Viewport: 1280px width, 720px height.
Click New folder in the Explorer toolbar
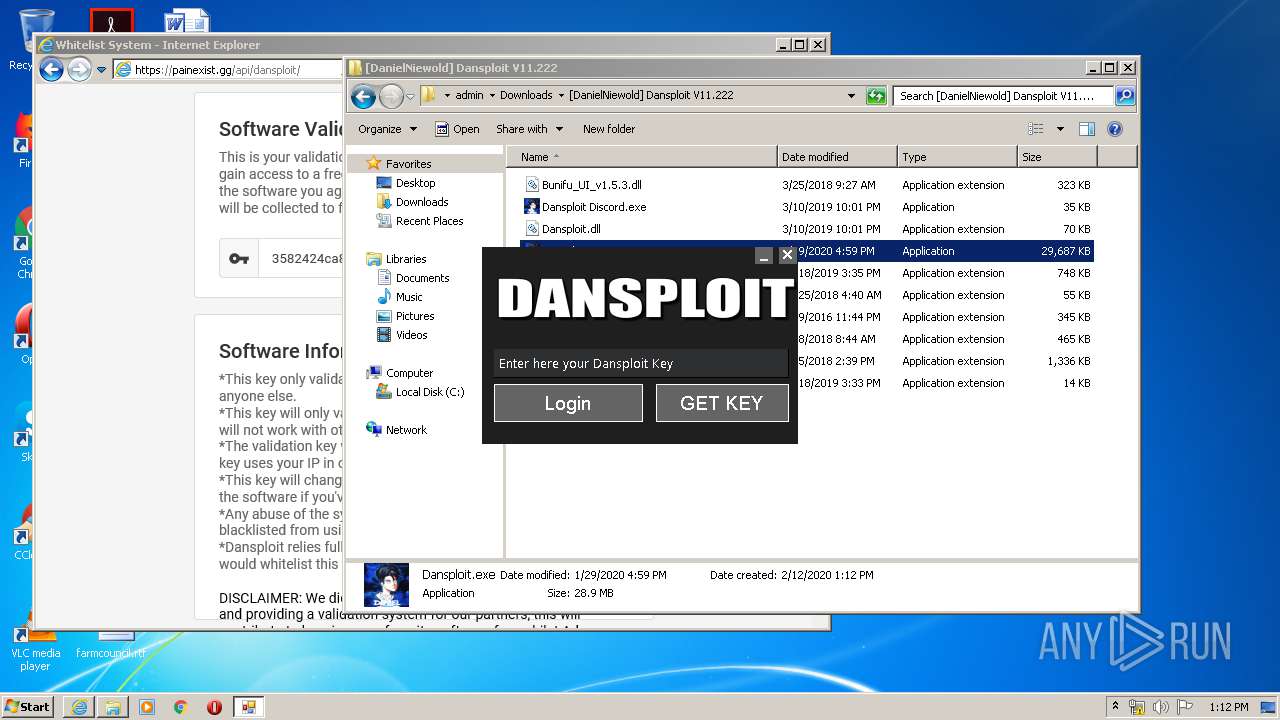pos(609,129)
